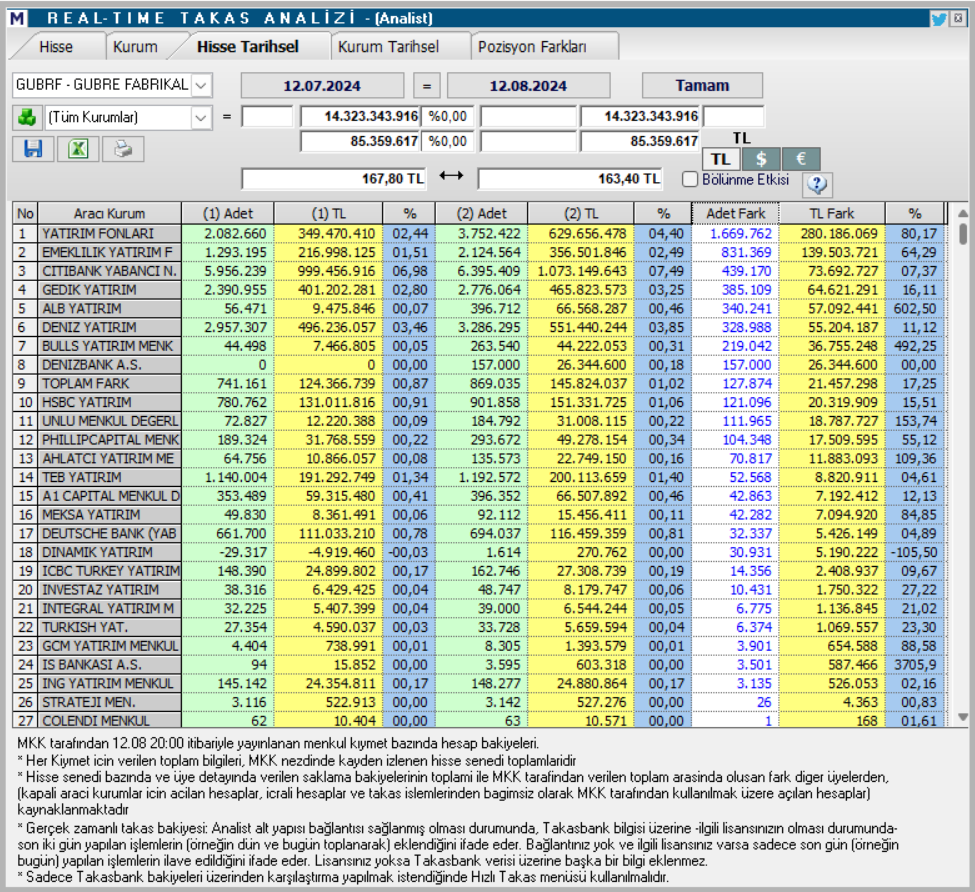
Task: Click the Save icon below the symbol selector
Action: tap(35, 150)
